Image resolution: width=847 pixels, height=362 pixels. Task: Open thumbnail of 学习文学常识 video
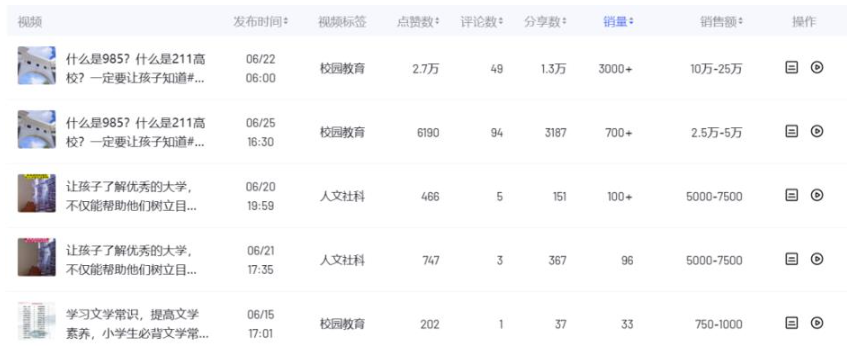(x=37, y=321)
